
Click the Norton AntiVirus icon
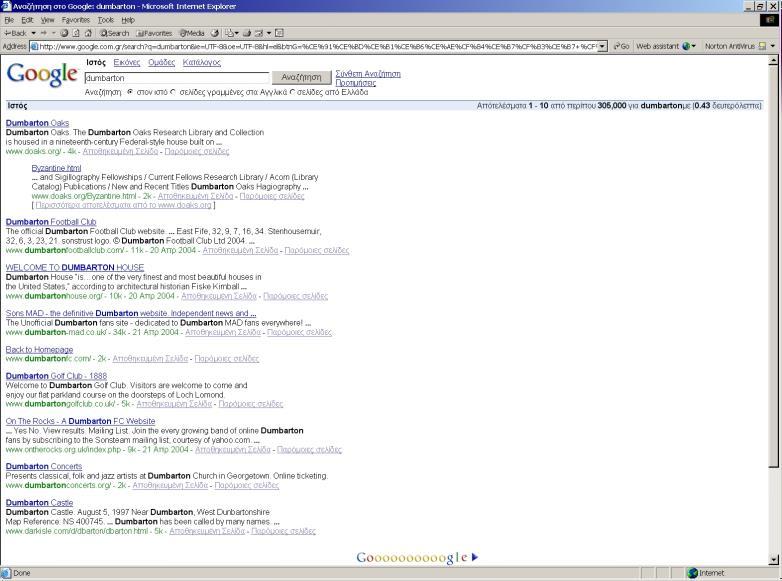762,46
